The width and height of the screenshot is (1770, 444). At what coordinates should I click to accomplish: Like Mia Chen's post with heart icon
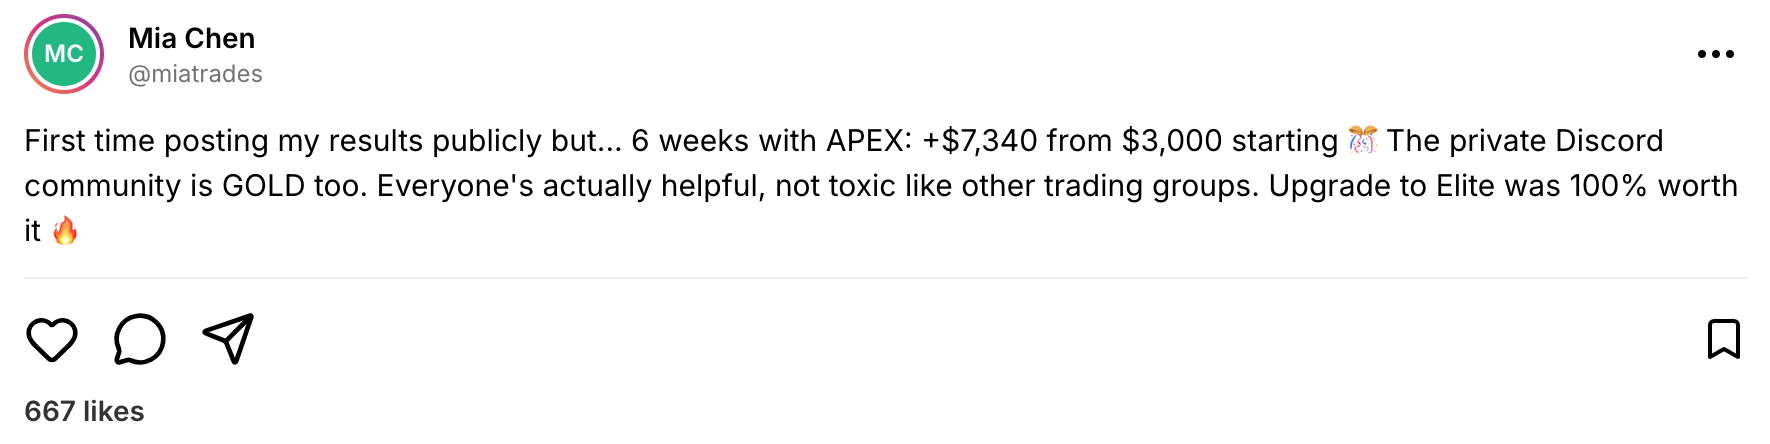pos(52,340)
